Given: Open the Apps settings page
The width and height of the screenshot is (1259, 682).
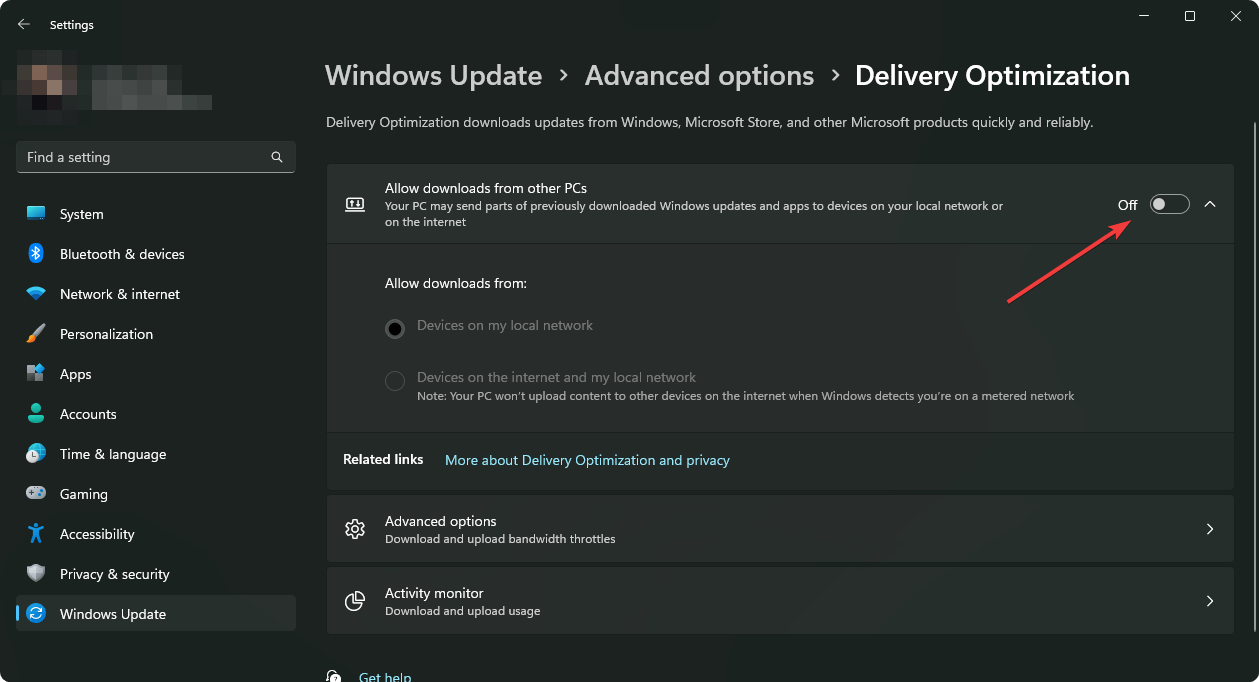Looking at the screenshot, I should 156,374.
